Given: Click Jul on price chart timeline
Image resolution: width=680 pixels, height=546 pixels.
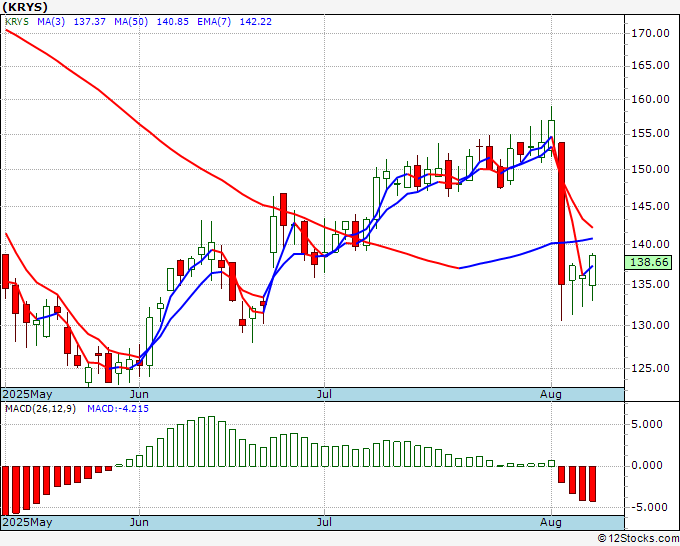Looking at the screenshot, I should click(324, 394).
